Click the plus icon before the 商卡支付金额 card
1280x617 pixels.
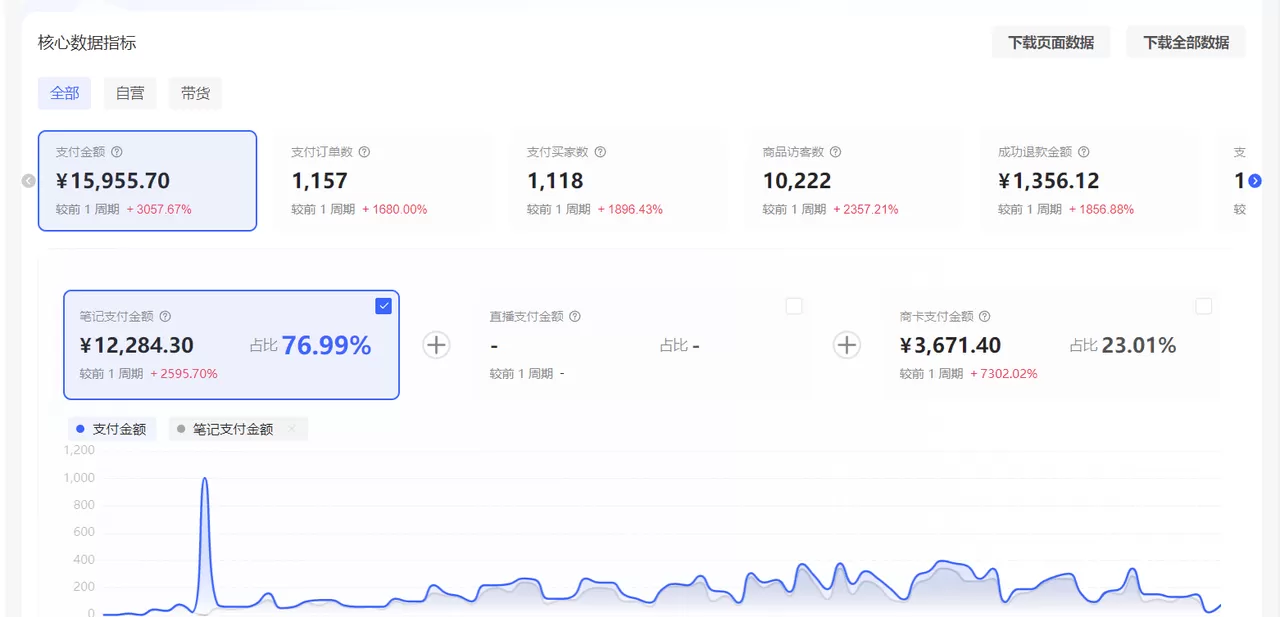point(847,345)
